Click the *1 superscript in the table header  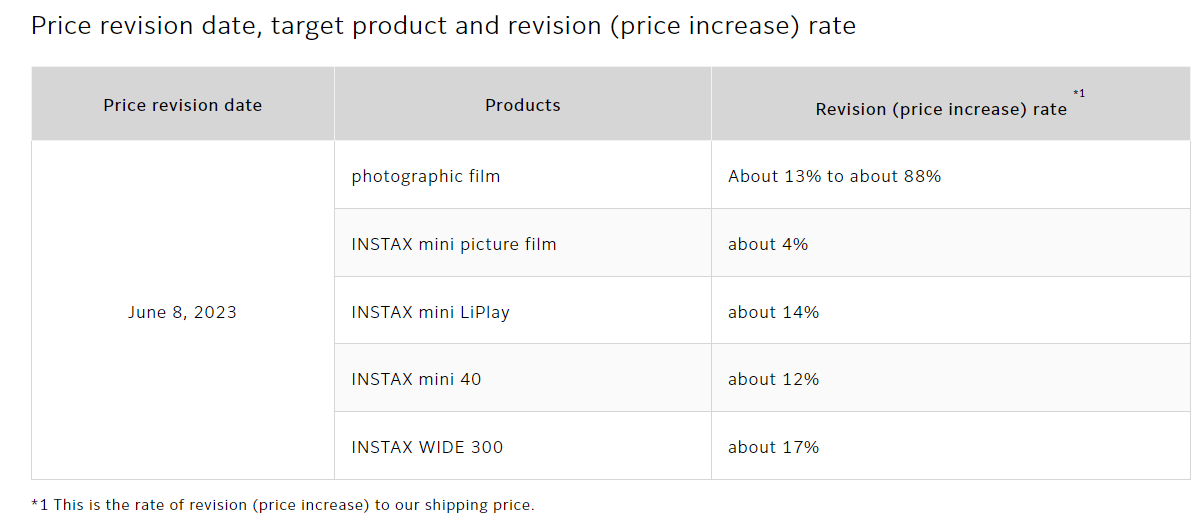click(1079, 93)
